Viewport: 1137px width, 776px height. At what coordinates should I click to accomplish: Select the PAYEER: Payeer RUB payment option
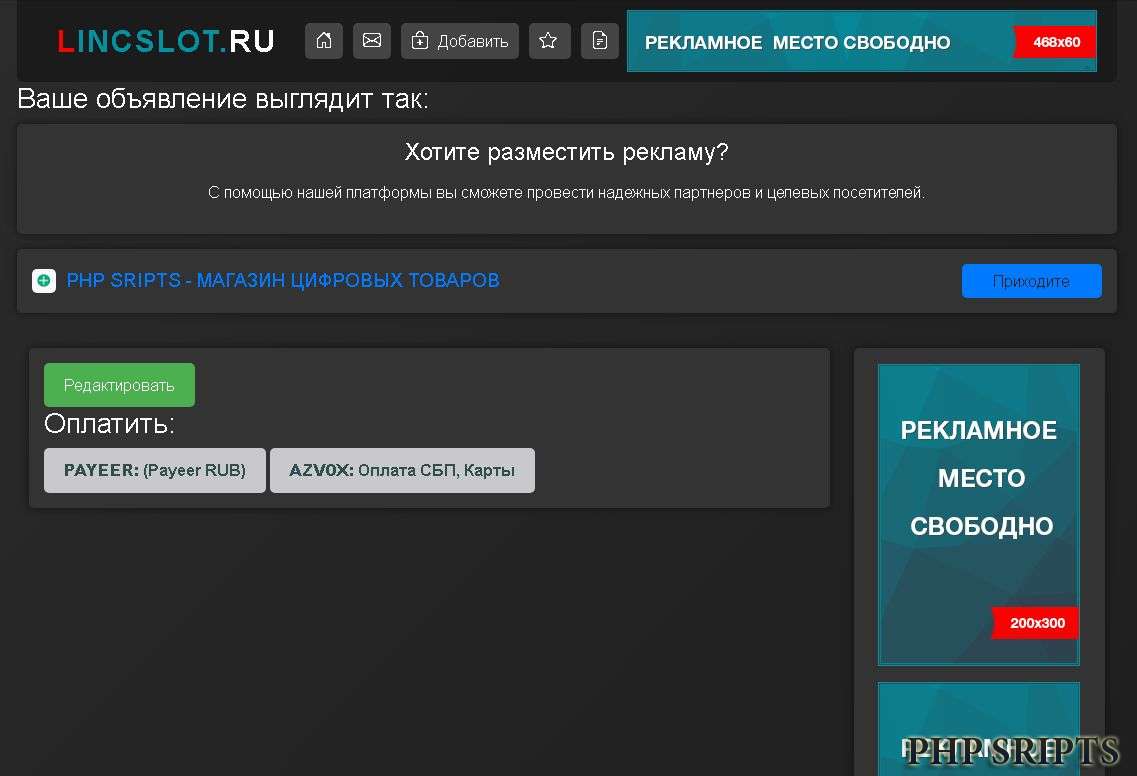coord(154,470)
